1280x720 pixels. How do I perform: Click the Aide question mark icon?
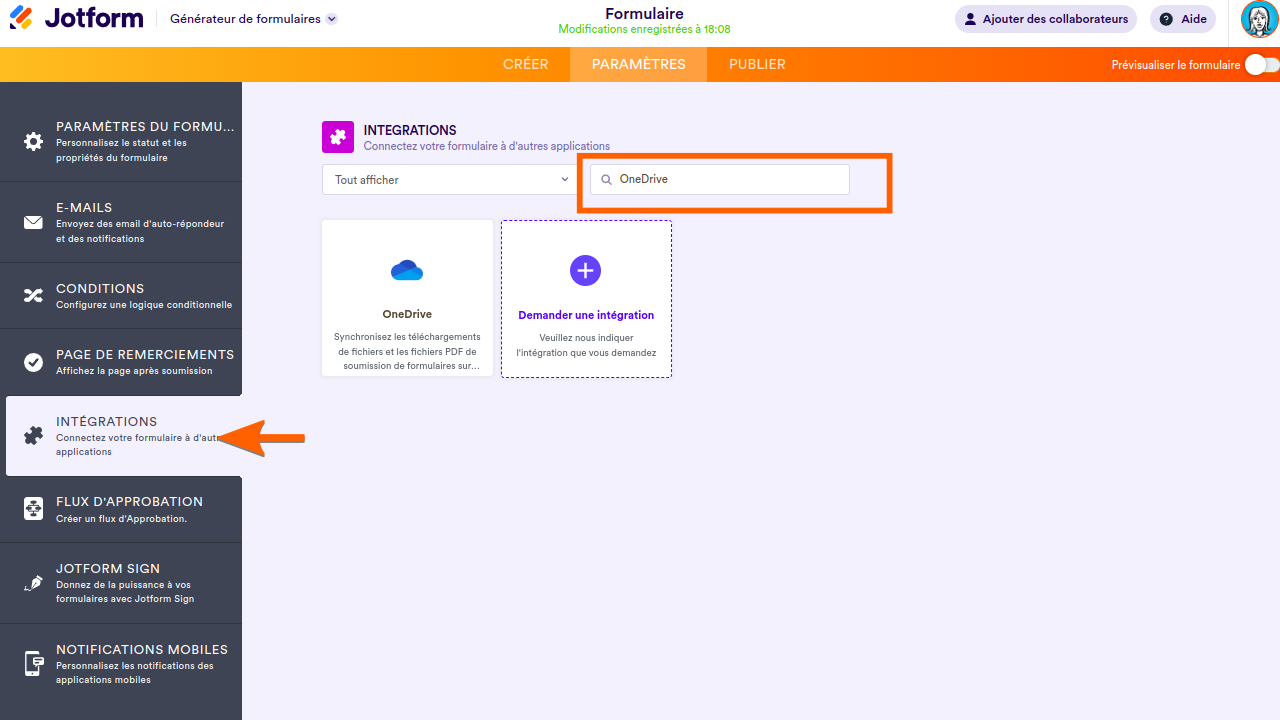1166,19
